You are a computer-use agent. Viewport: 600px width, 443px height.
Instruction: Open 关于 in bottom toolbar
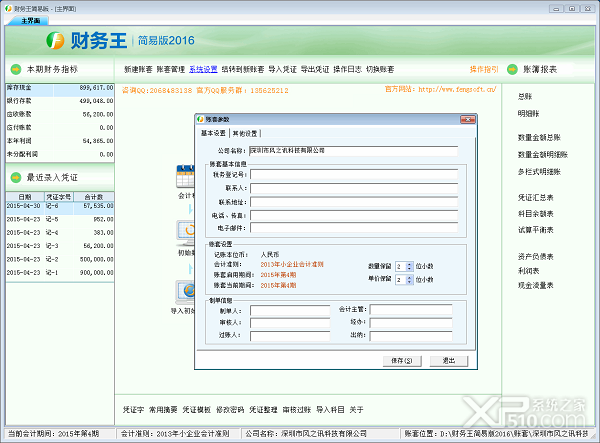(356, 410)
